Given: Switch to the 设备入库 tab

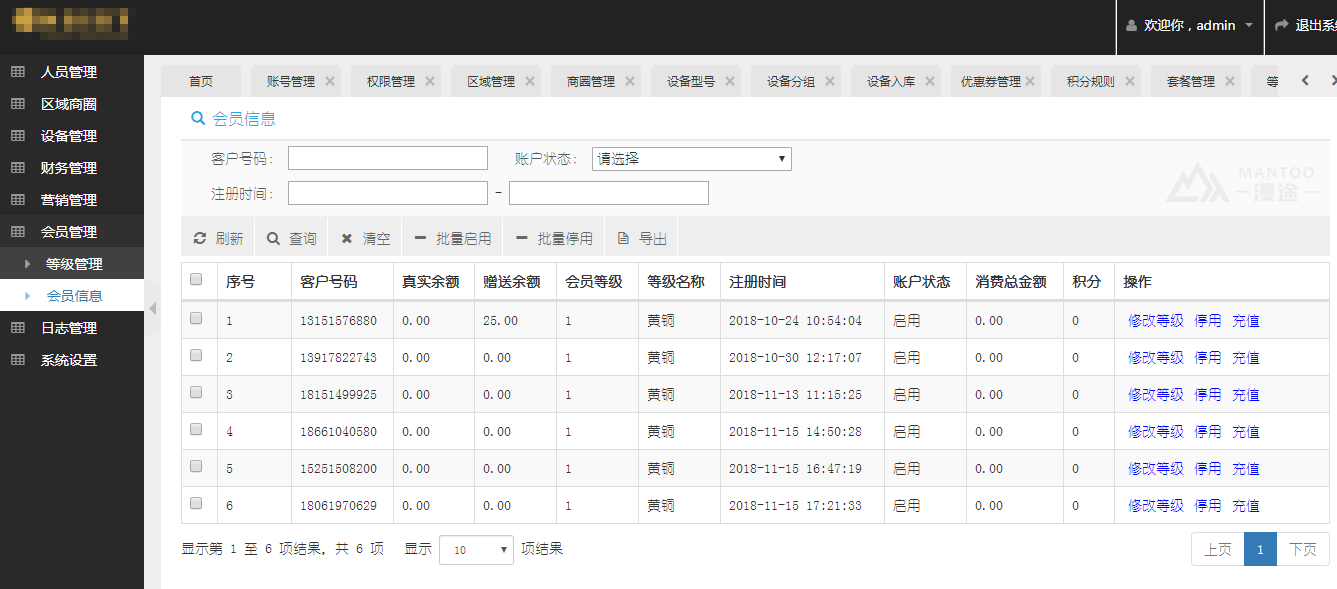Looking at the screenshot, I should [891, 82].
